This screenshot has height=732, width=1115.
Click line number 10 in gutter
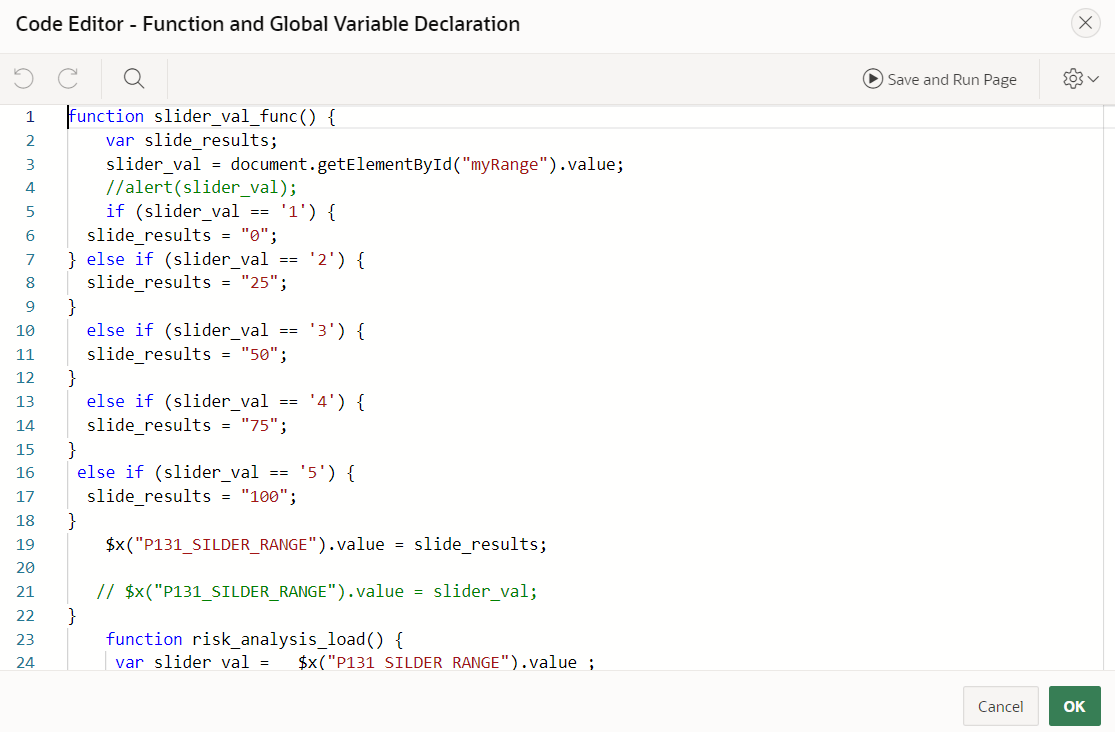(26, 331)
